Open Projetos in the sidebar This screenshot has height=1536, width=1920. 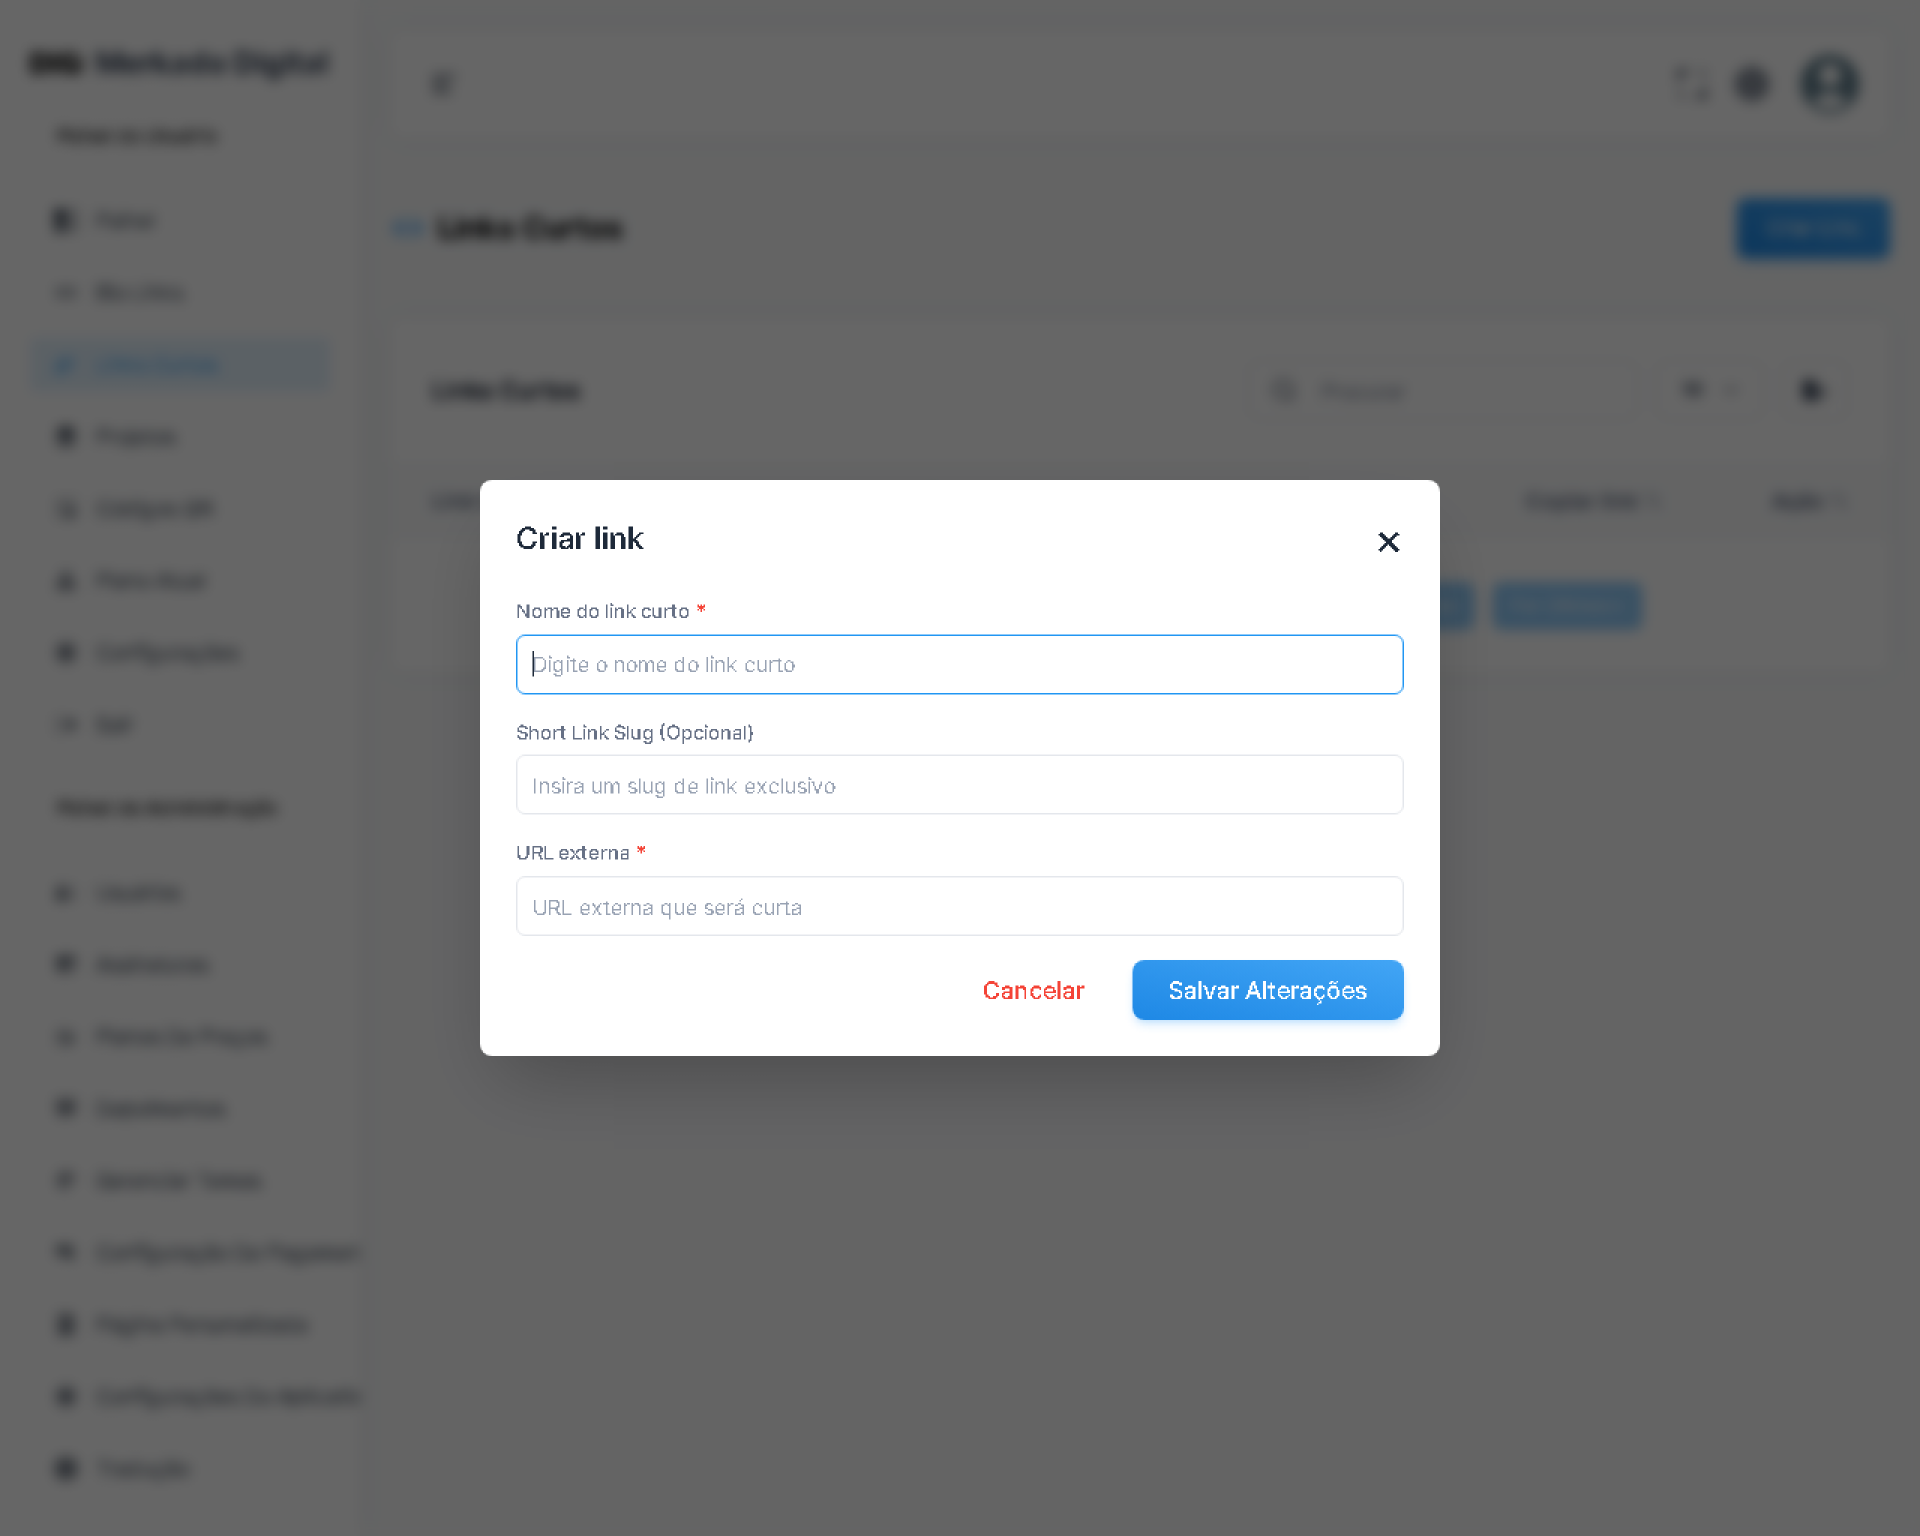coord(136,437)
